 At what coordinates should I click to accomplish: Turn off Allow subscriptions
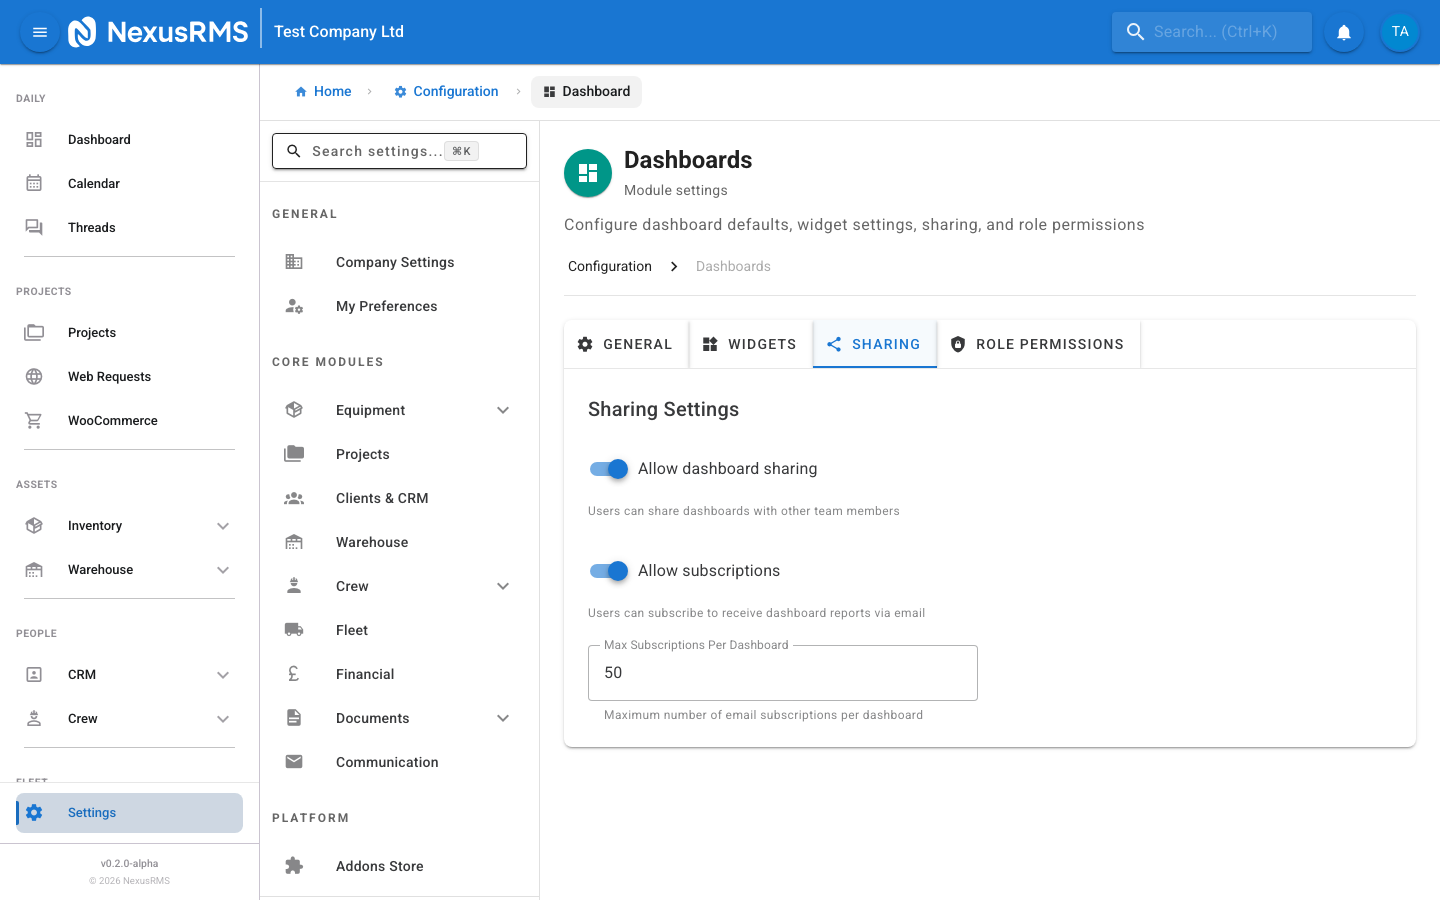608,570
